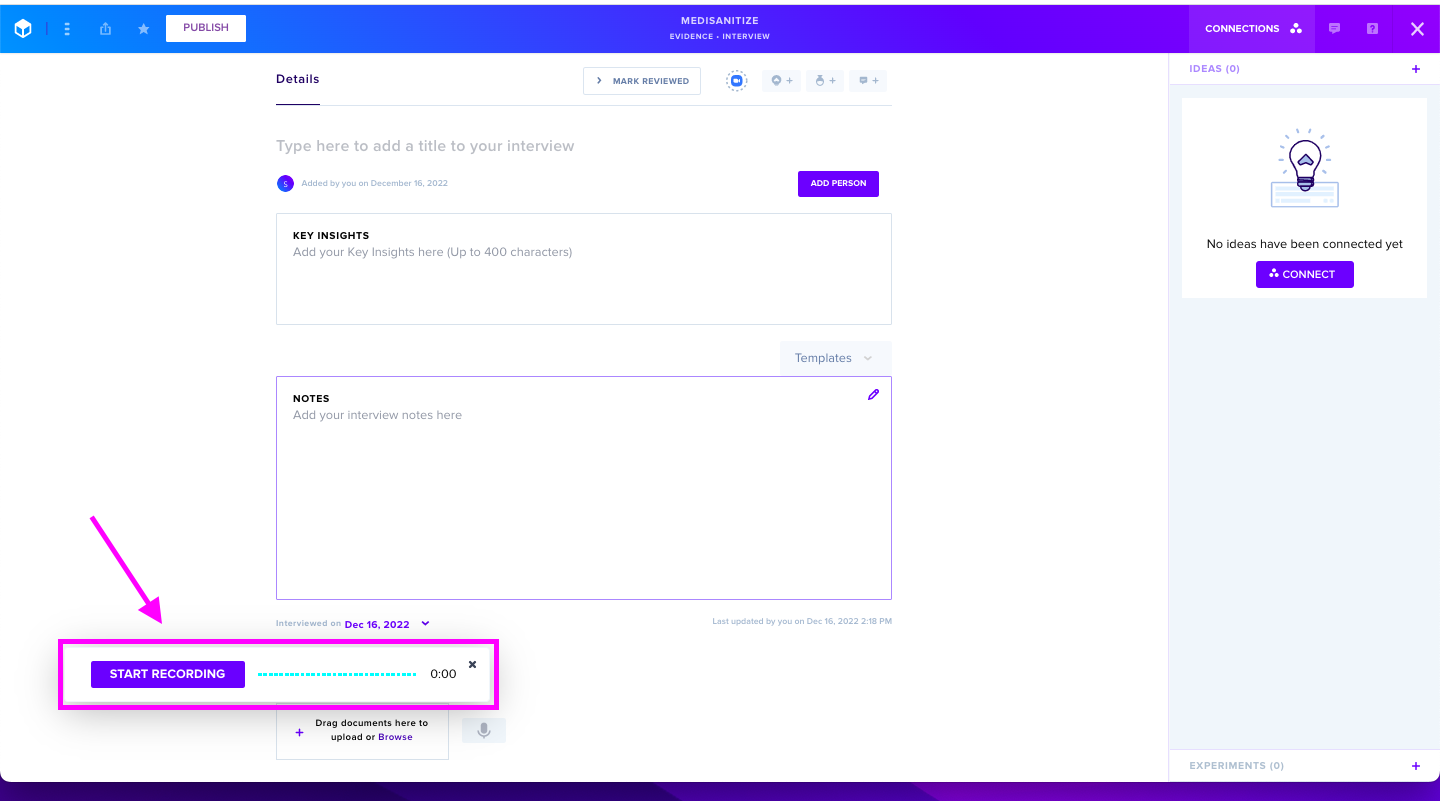The width and height of the screenshot is (1440, 801).
Task: Click the share icon in header
Action: click(x=105, y=29)
